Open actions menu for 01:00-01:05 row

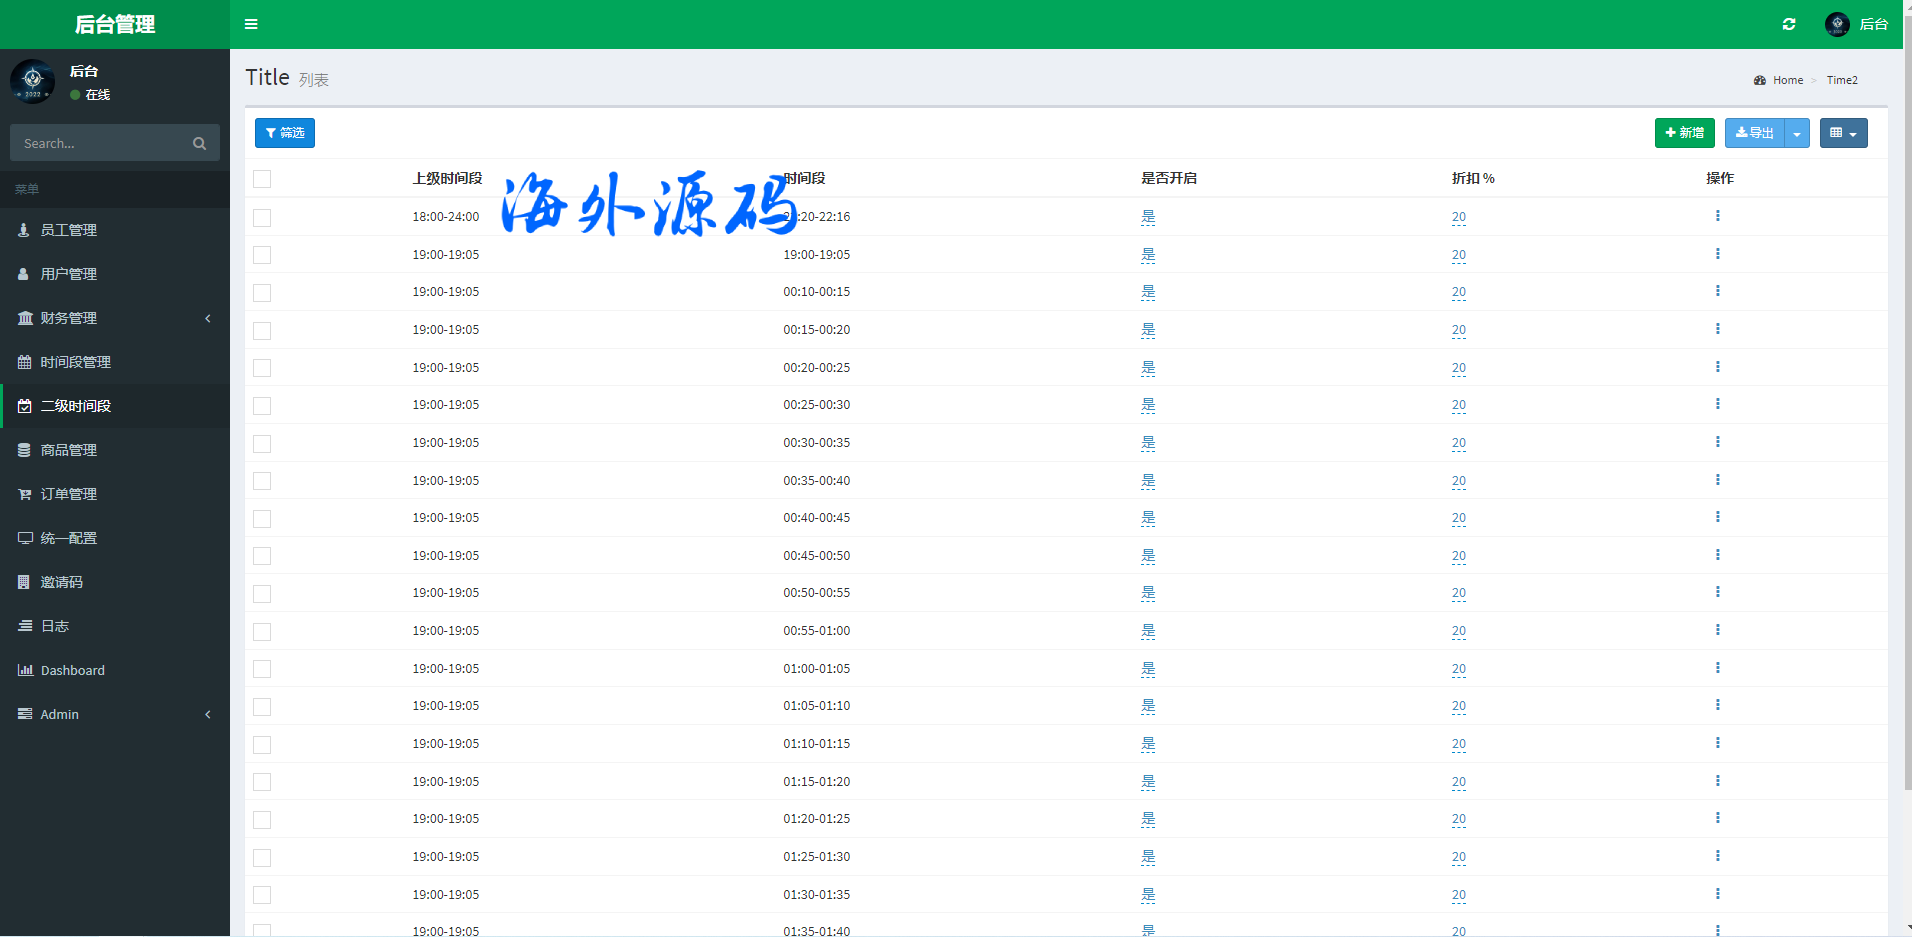click(1717, 668)
